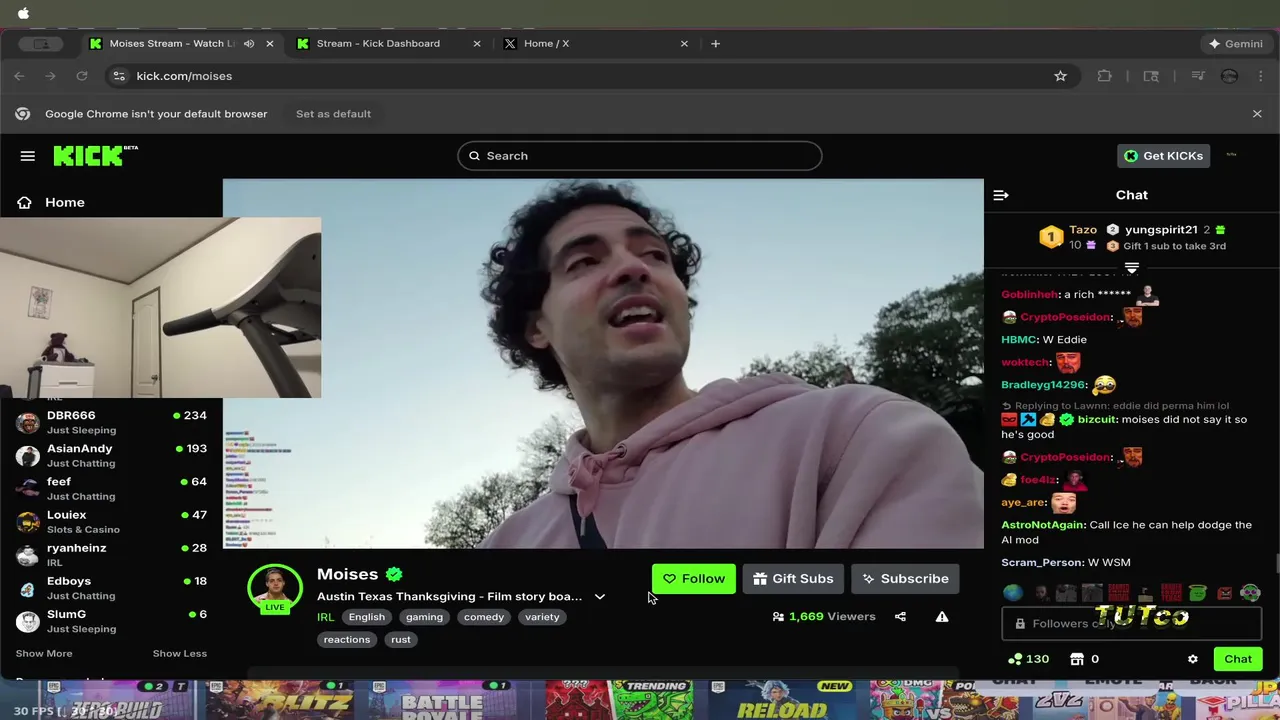Click the followers-only chat input box

point(1132,624)
